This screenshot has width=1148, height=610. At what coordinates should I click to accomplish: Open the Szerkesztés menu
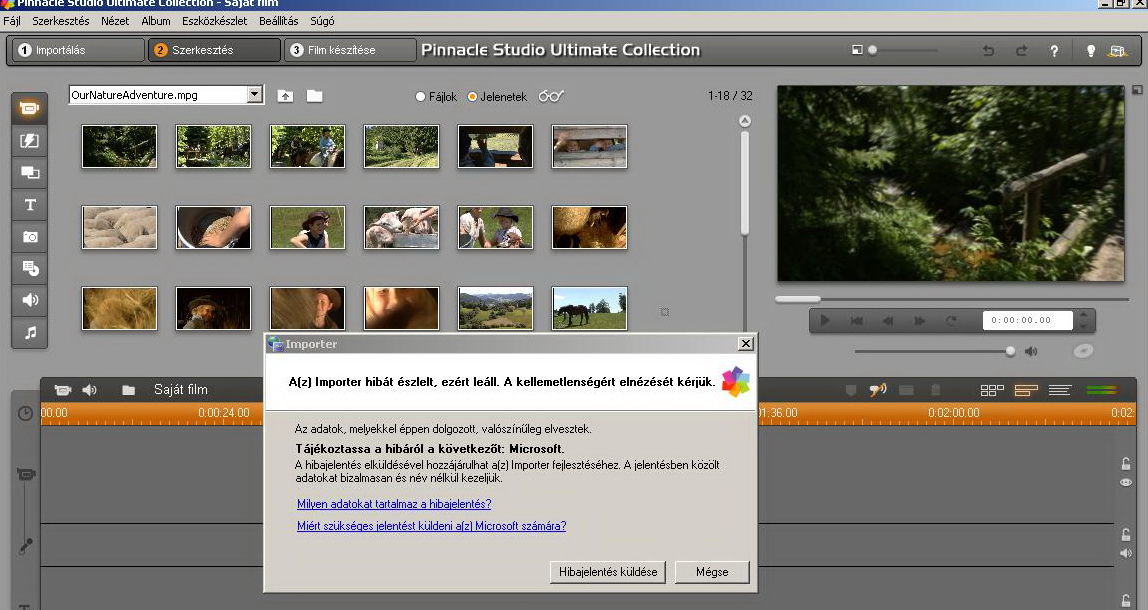(x=61, y=21)
